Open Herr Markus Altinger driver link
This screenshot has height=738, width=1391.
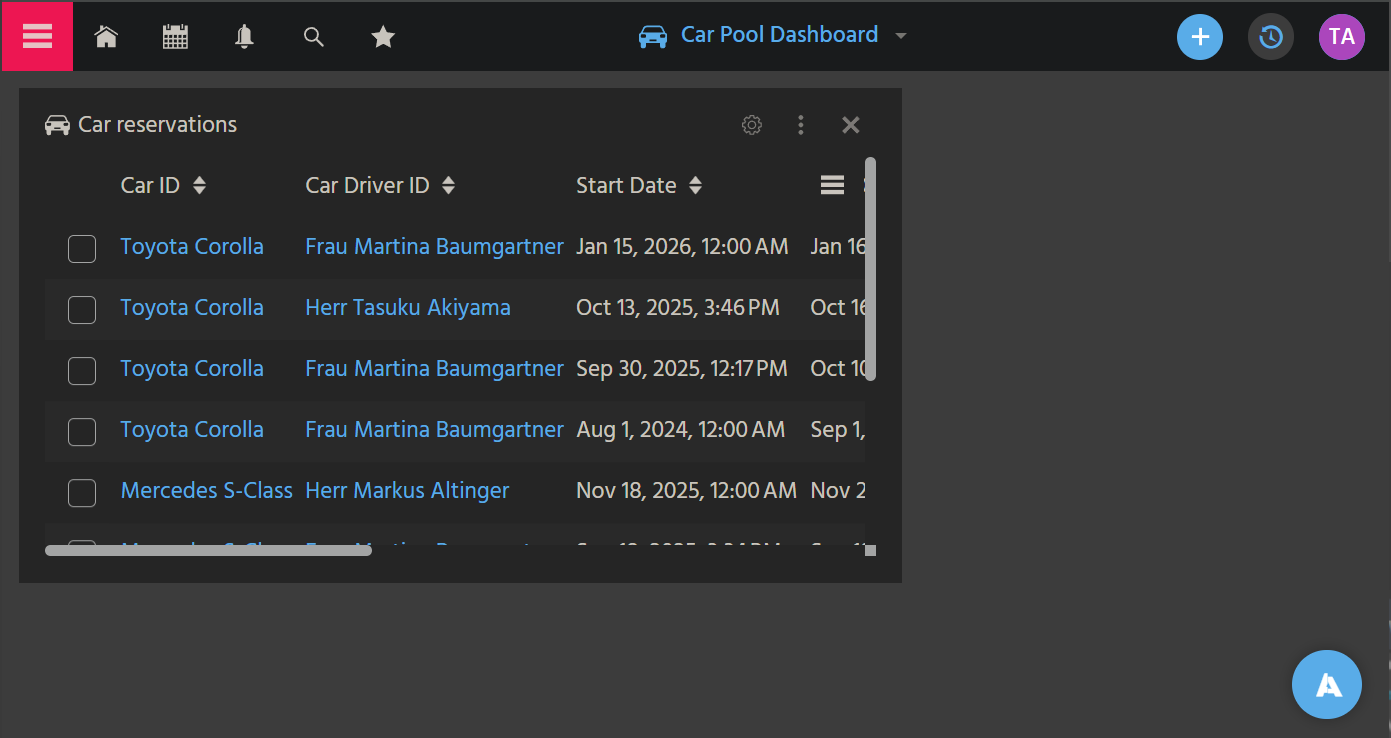[x=407, y=491]
